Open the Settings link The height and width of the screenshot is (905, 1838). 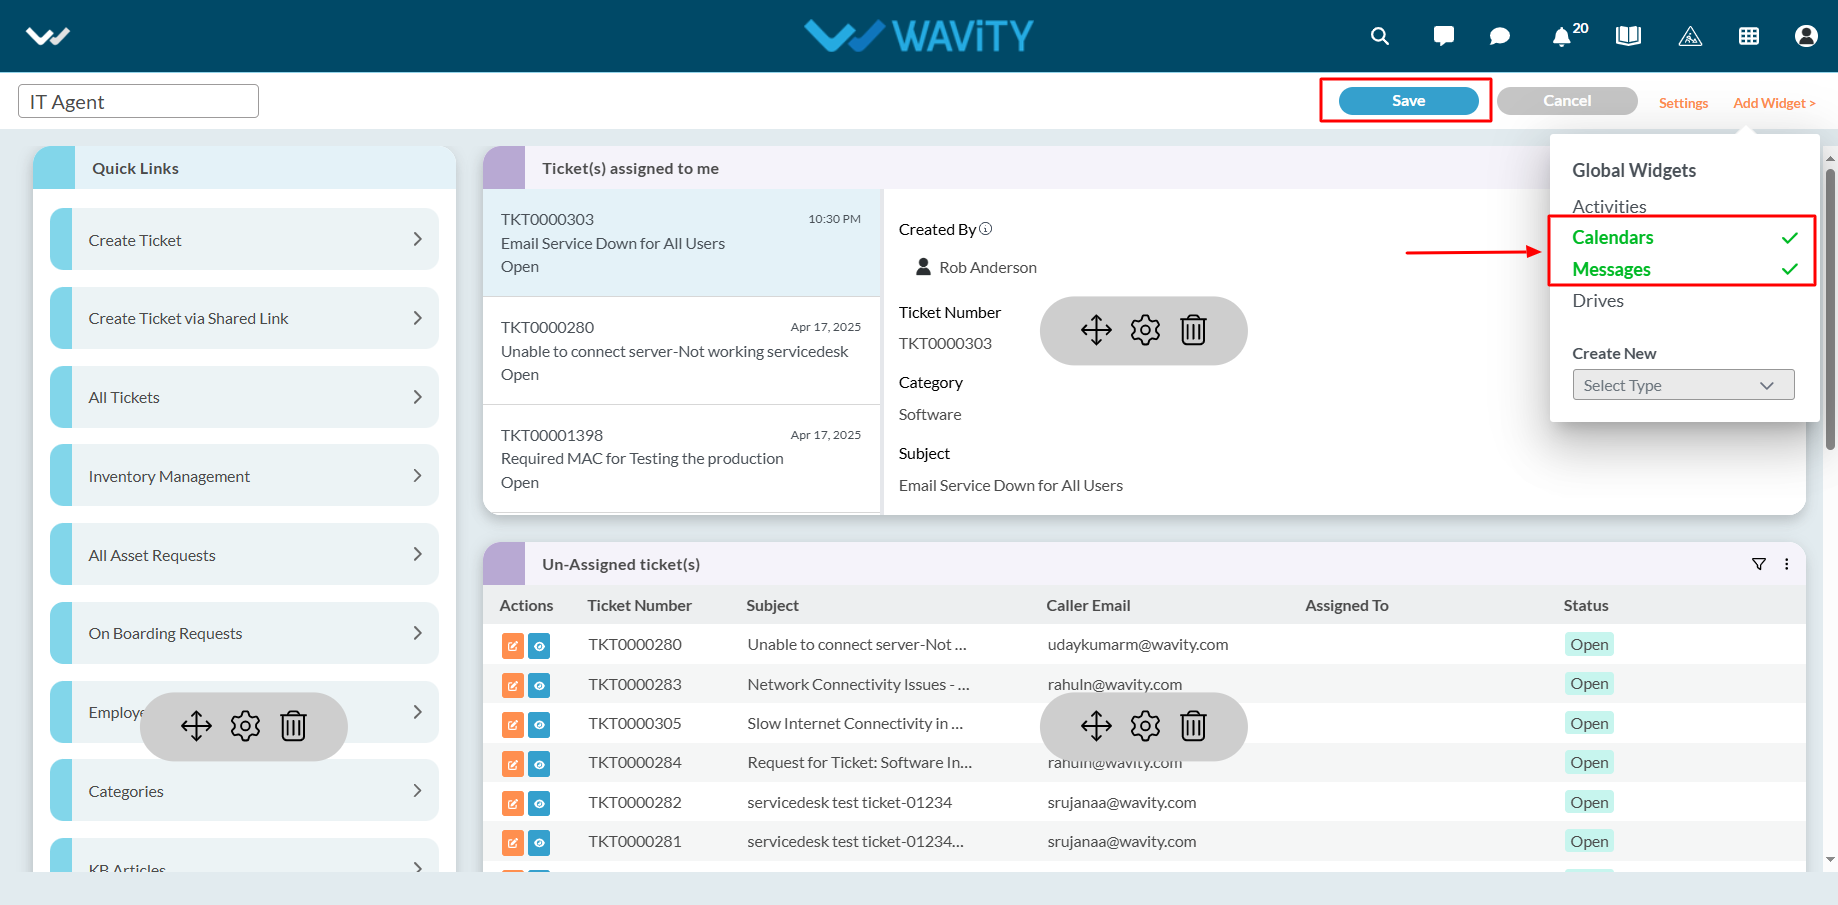click(1683, 103)
